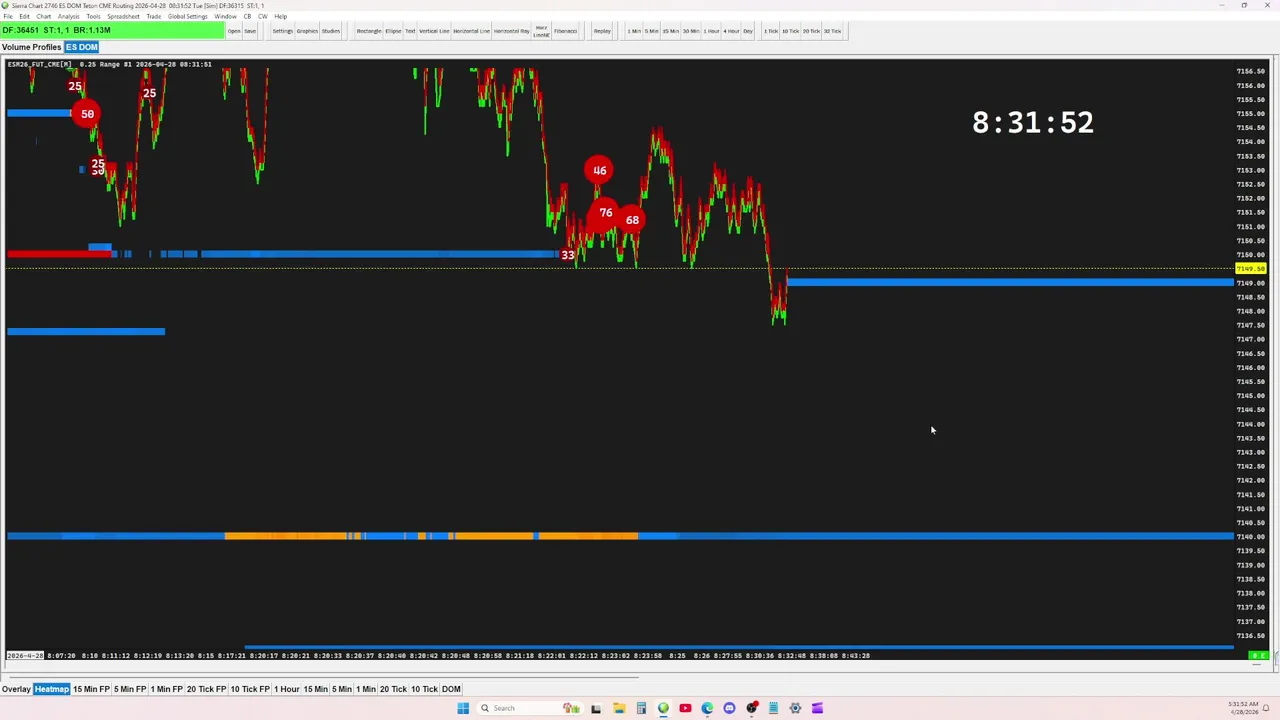Open chart Settings from the toolbar

point(283,31)
